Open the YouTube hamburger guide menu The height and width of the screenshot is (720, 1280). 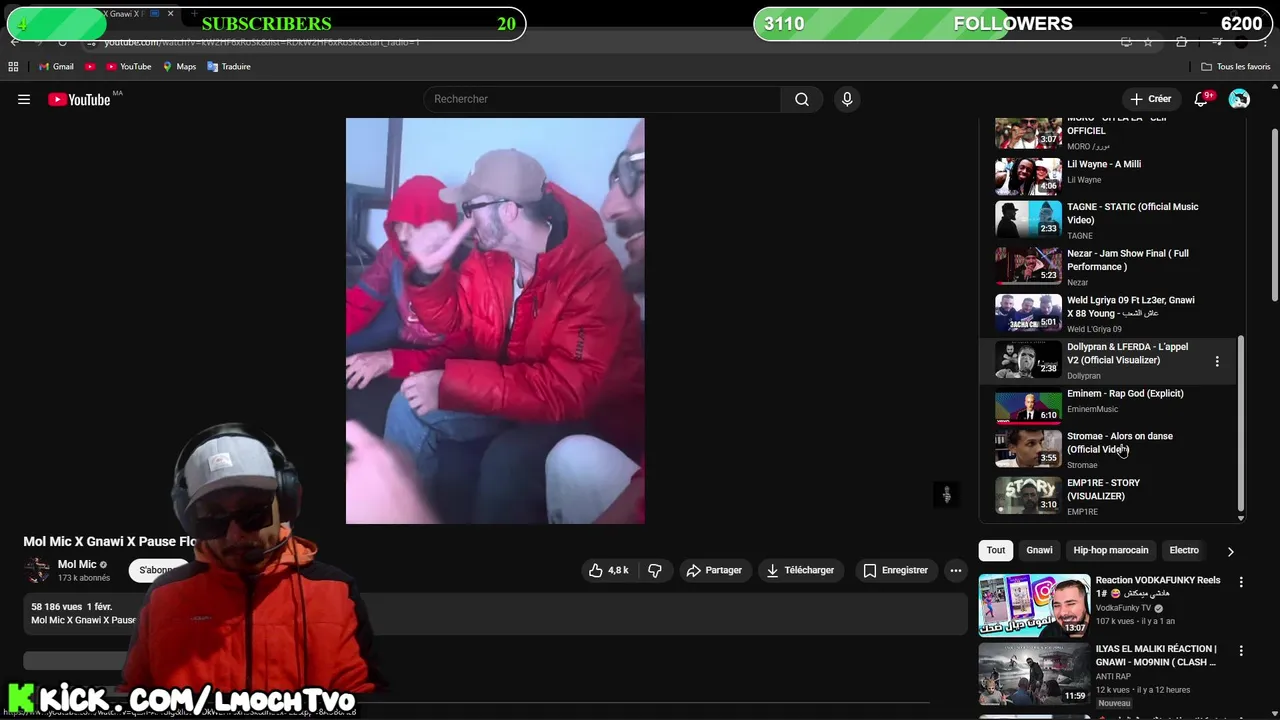[24, 99]
